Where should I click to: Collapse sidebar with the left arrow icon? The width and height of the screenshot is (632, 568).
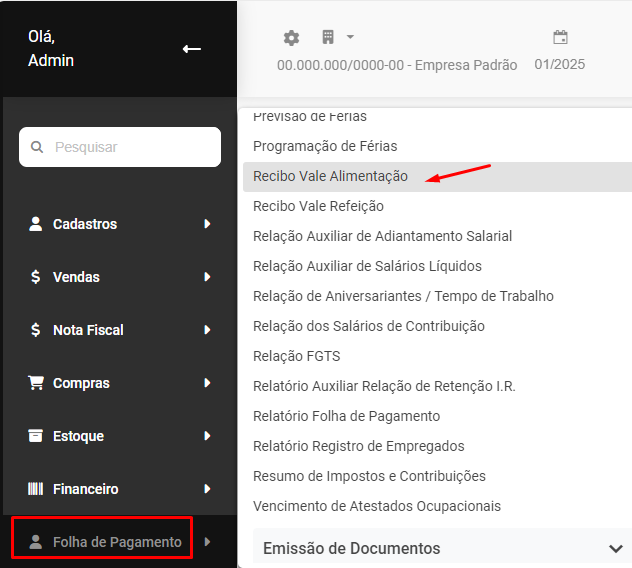(x=191, y=49)
